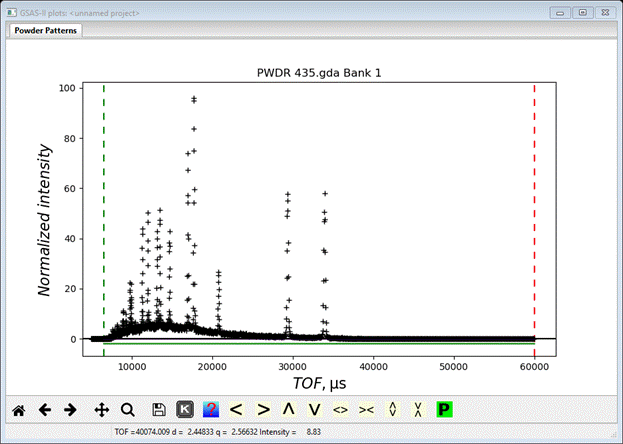
Task: Click the green P publish button
Action: (x=444, y=409)
